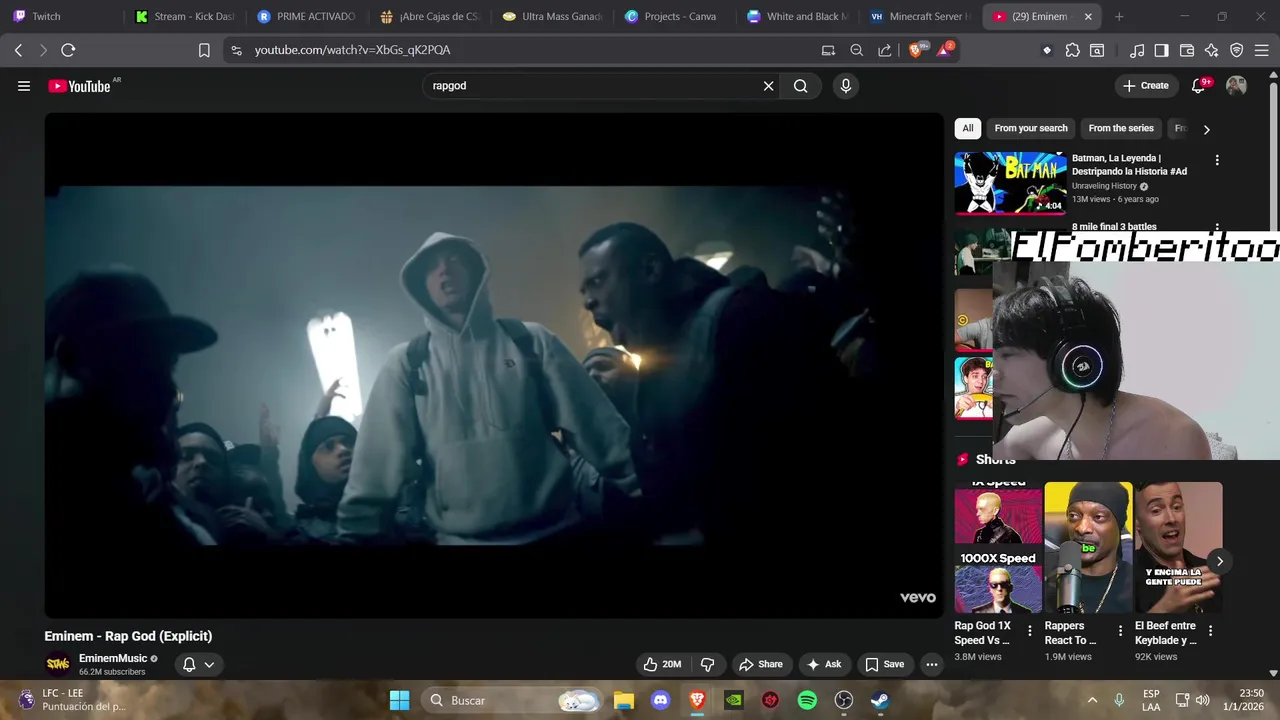This screenshot has width=1280, height=720.
Task: Open more actions three-dot menu
Action: [x=932, y=664]
